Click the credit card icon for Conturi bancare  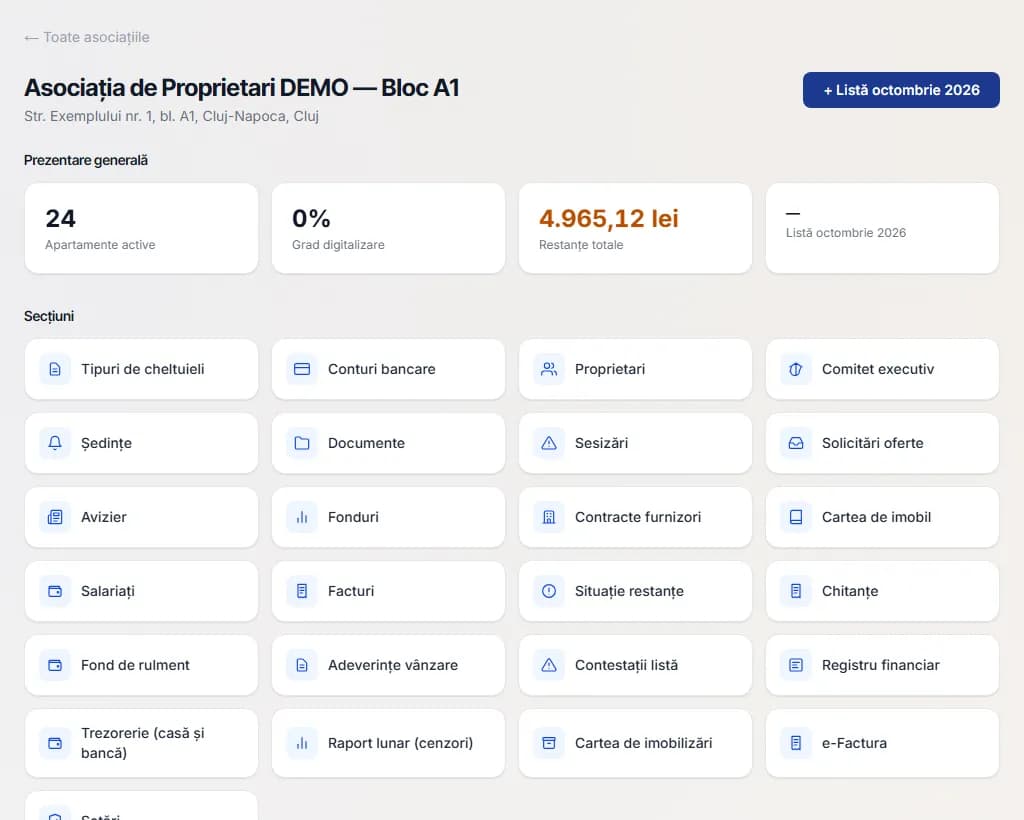tap(302, 370)
